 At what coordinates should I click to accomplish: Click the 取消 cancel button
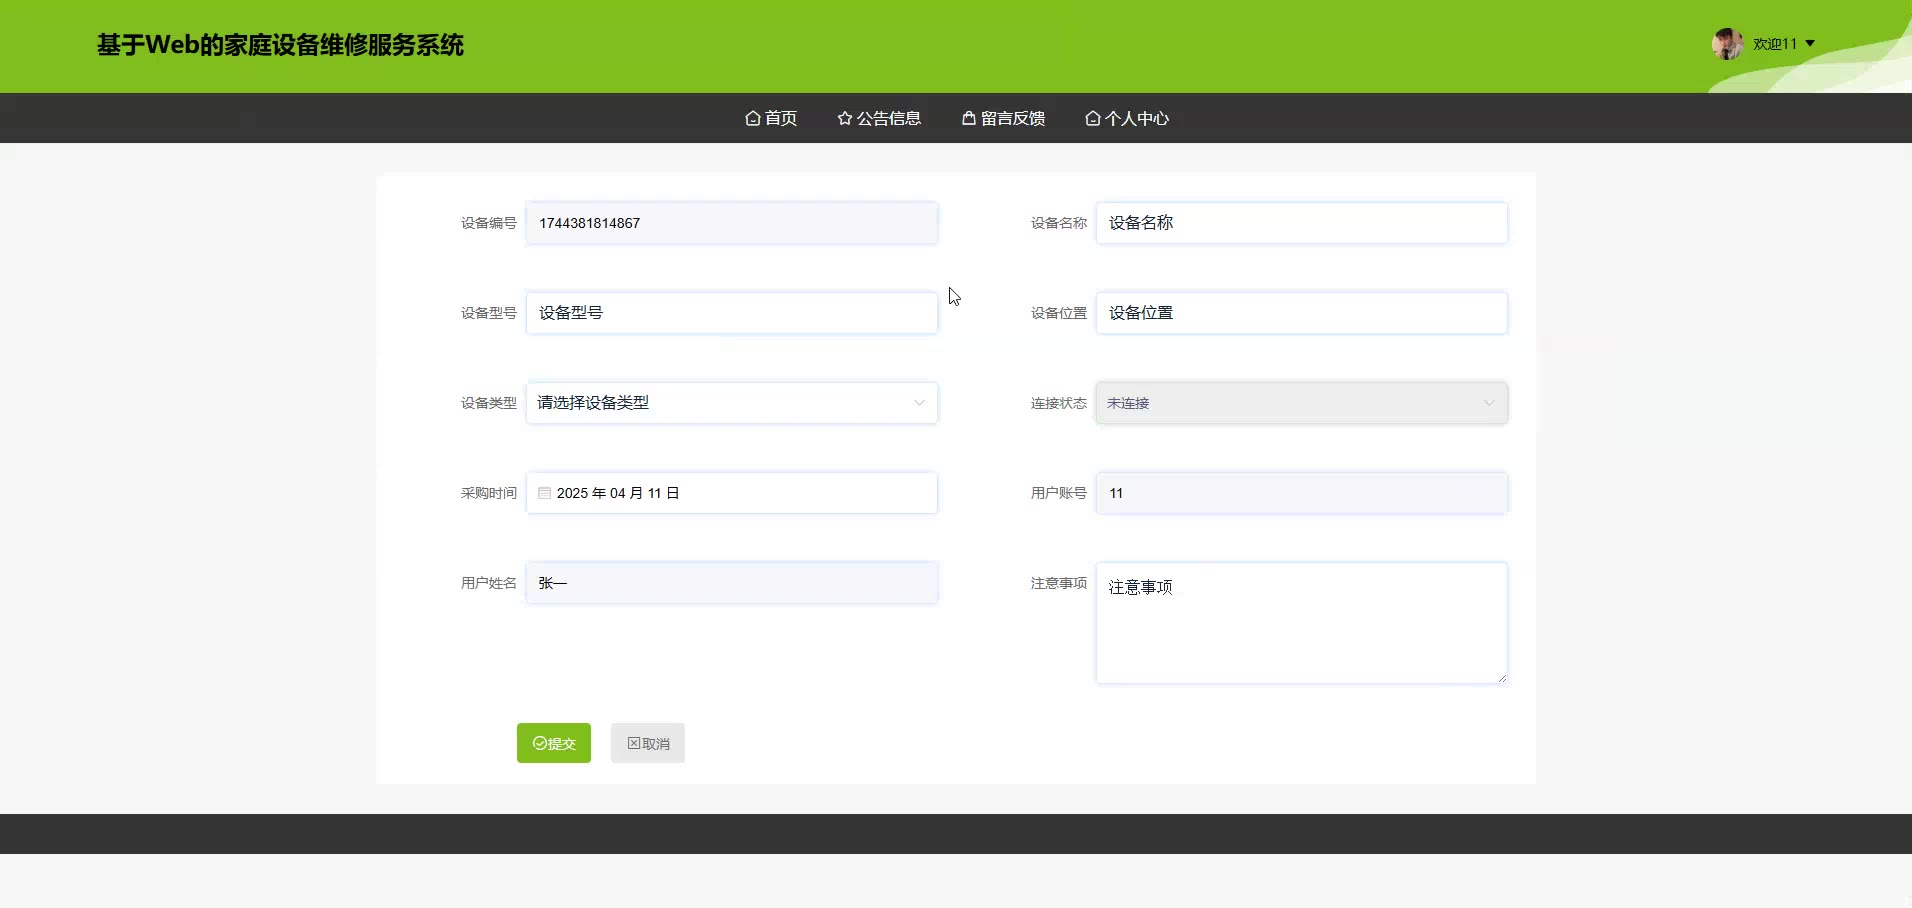pos(648,743)
